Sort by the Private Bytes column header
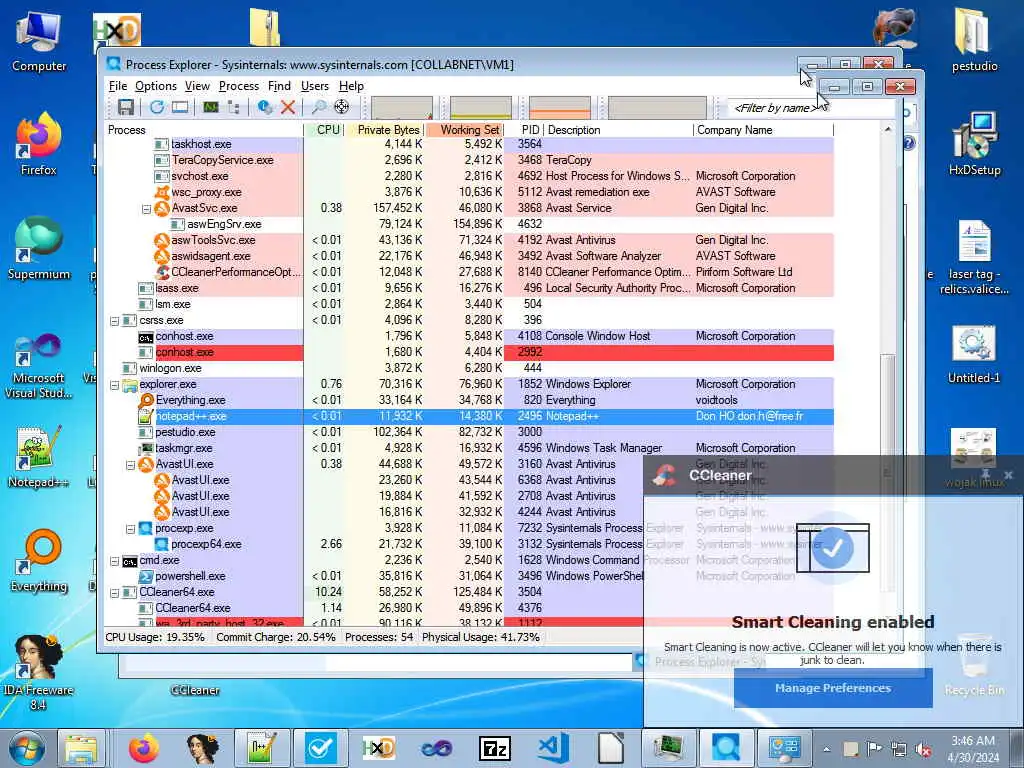The image size is (1024, 768). point(385,130)
